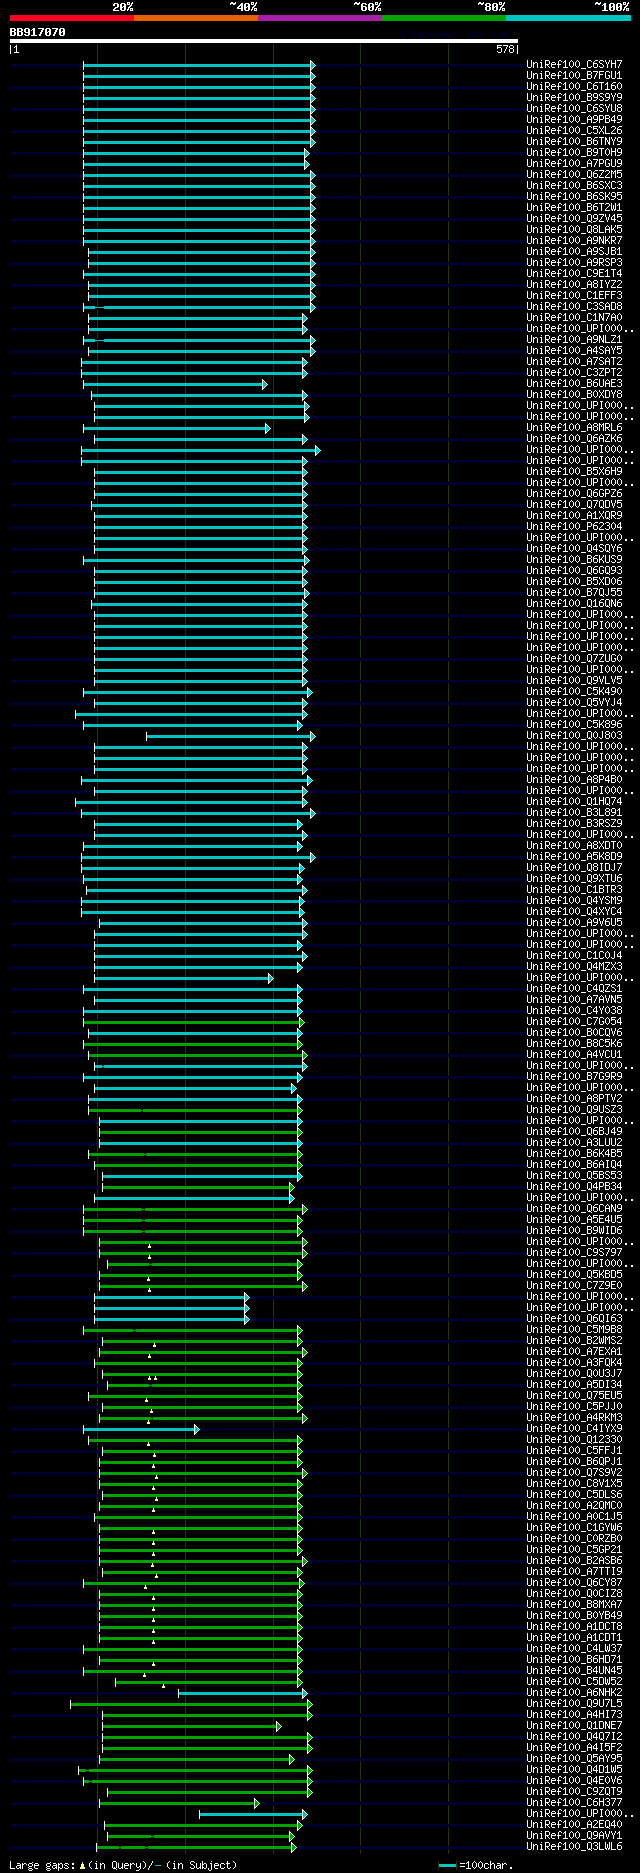Select the UniRef100_A1CDT1 label

point(574,1638)
